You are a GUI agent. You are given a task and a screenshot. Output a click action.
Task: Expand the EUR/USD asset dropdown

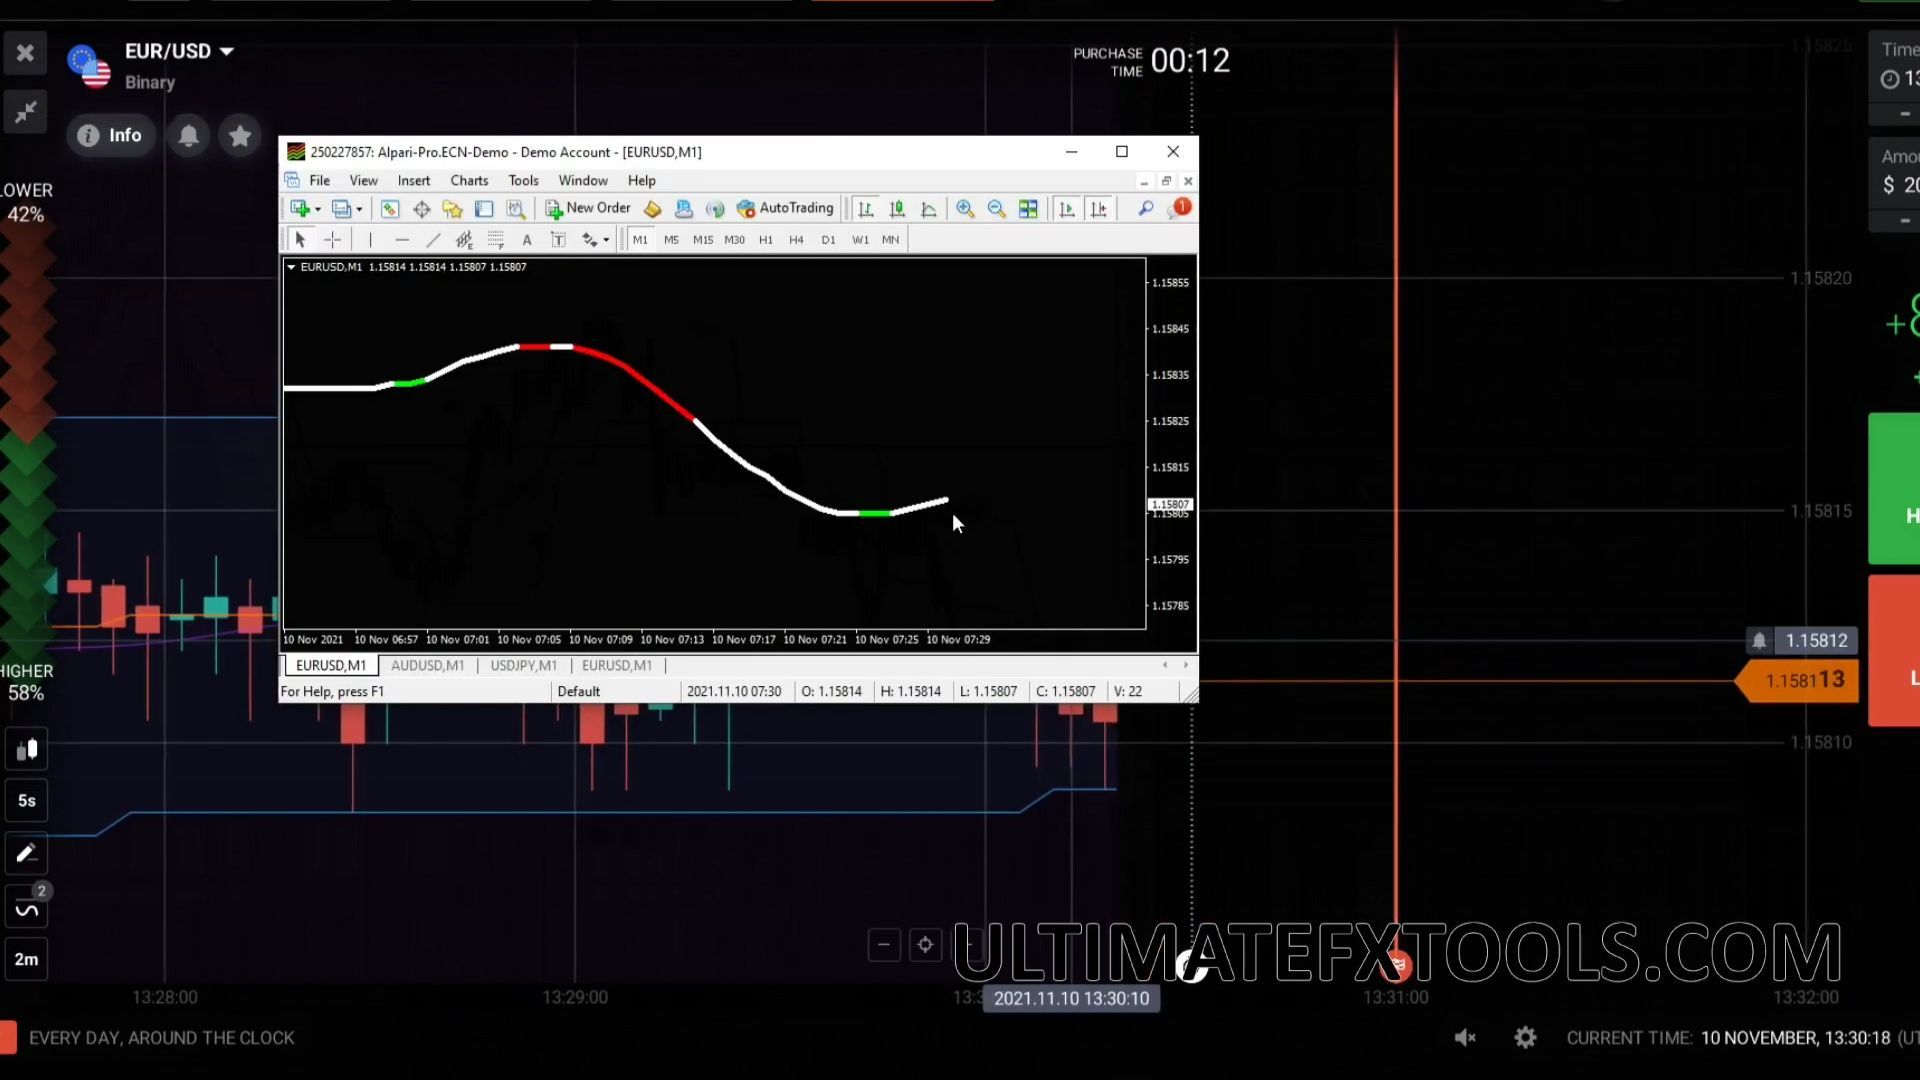227,51
